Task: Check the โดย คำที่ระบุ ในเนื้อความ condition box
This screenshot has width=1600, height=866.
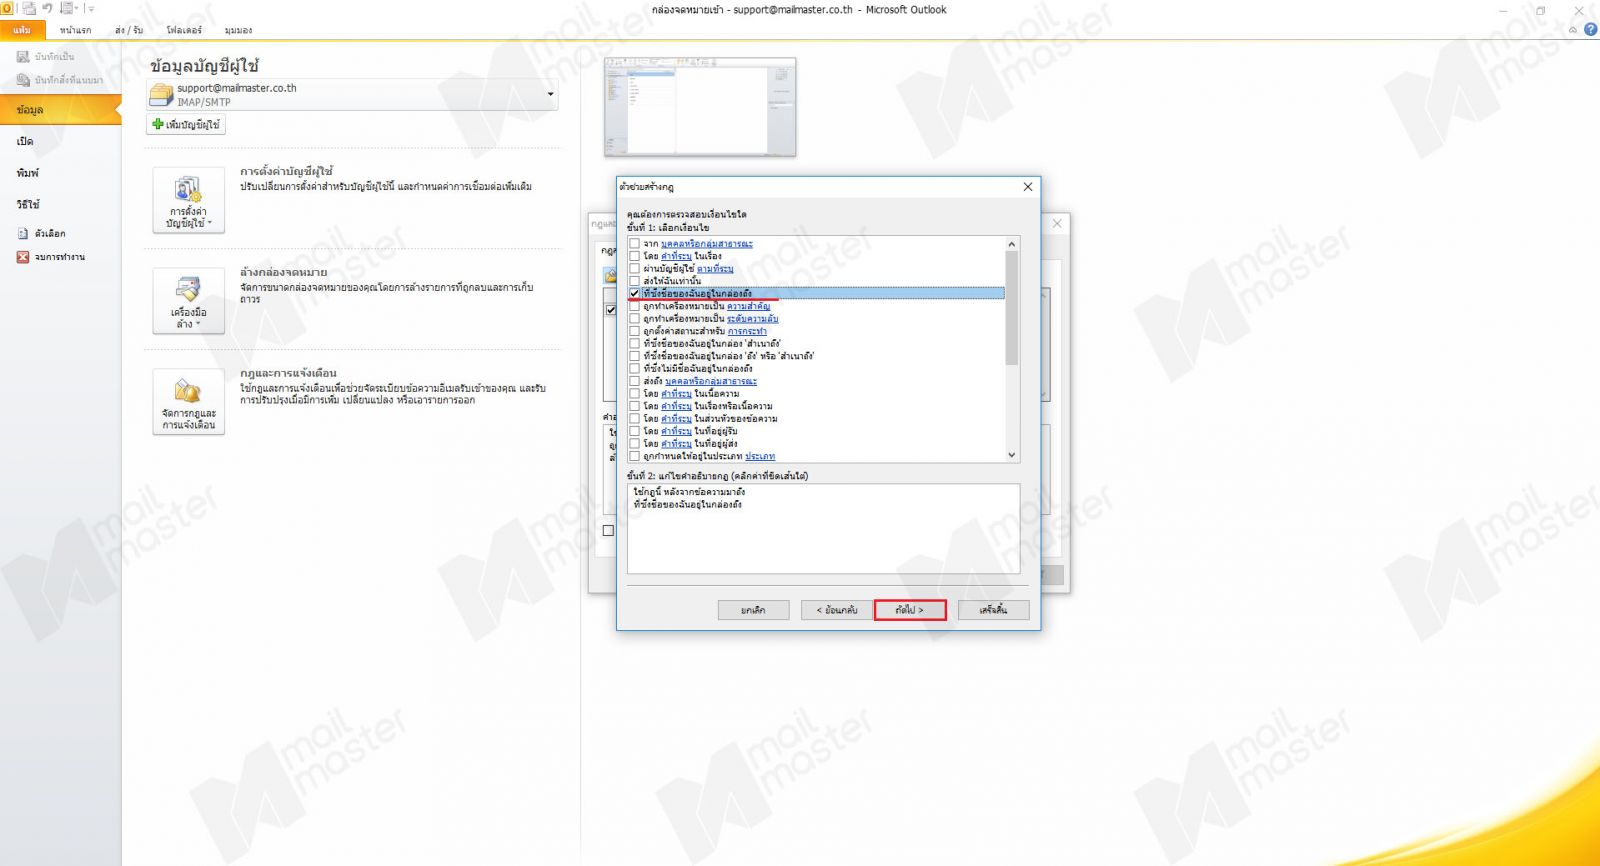Action: click(634, 393)
